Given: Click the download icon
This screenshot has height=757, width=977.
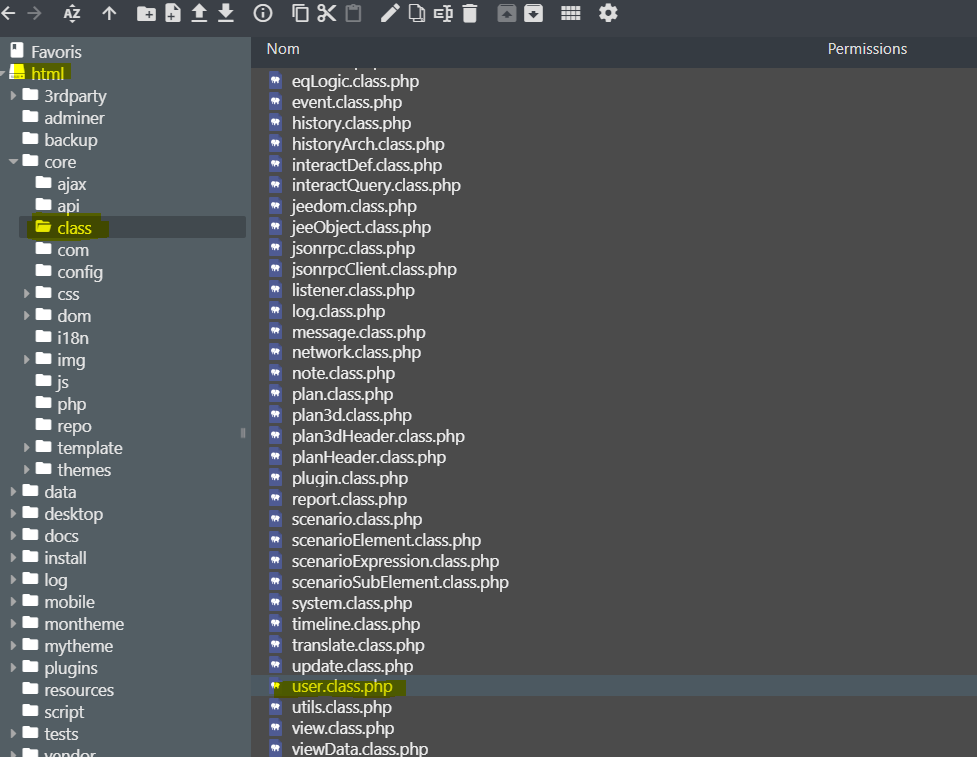Looking at the screenshot, I should click(226, 13).
